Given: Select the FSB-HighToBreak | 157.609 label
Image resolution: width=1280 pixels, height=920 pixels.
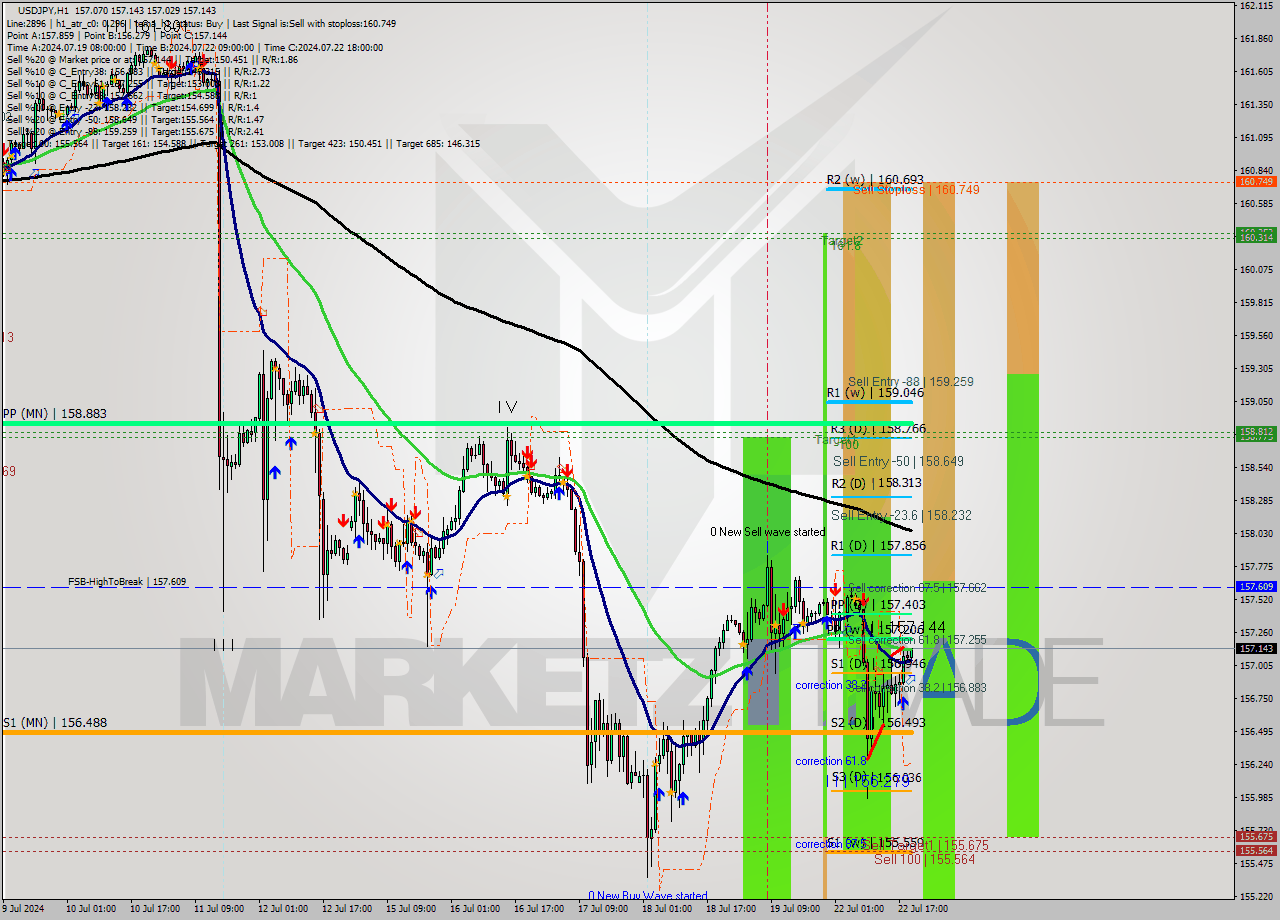Looking at the screenshot, I should click(x=127, y=581).
